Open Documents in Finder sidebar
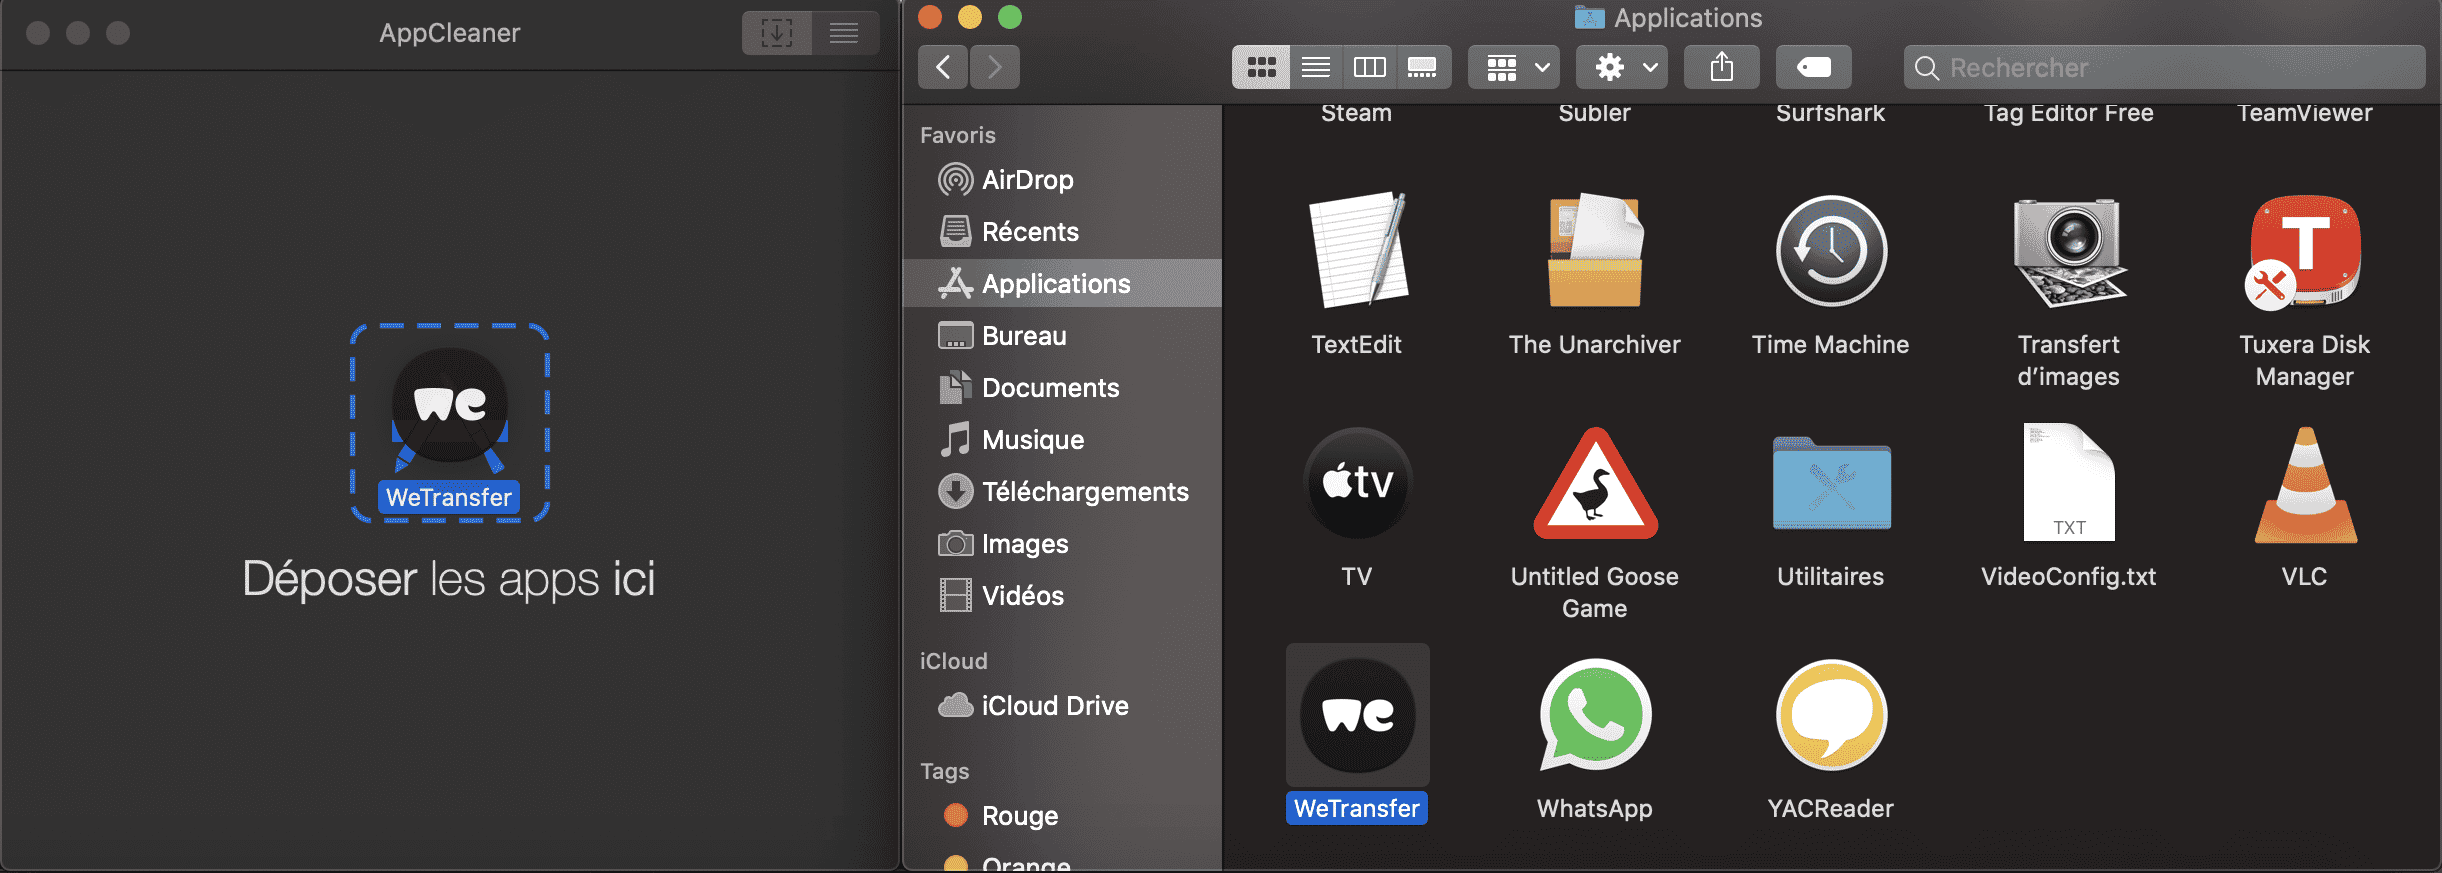This screenshot has height=873, width=2442. (x=1062, y=388)
